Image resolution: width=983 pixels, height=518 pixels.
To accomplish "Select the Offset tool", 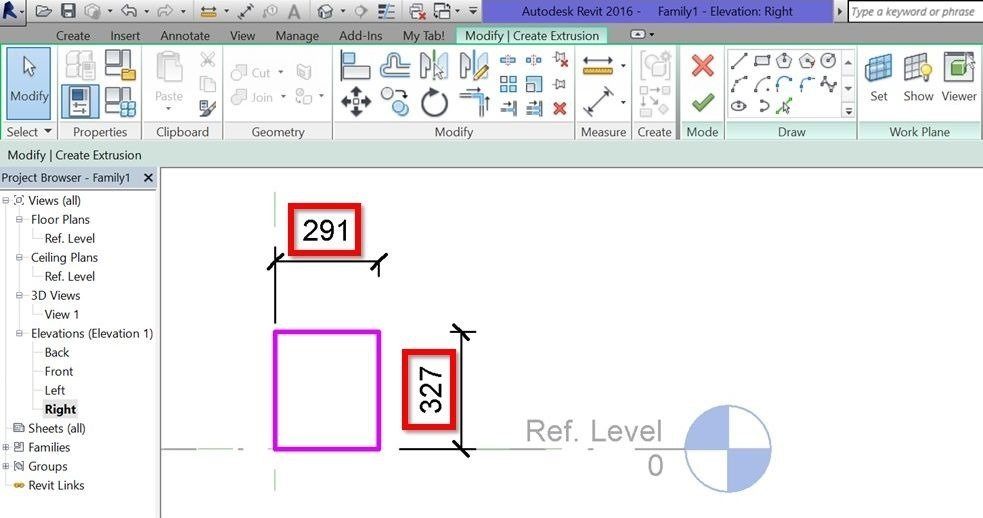I will coord(394,65).
